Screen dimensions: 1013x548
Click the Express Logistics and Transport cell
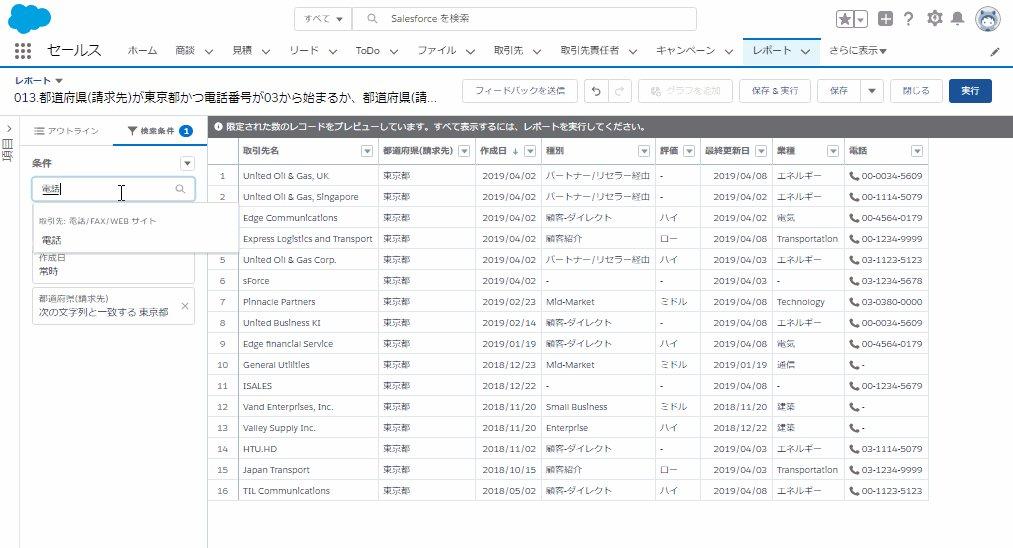[x=308, y=238]
